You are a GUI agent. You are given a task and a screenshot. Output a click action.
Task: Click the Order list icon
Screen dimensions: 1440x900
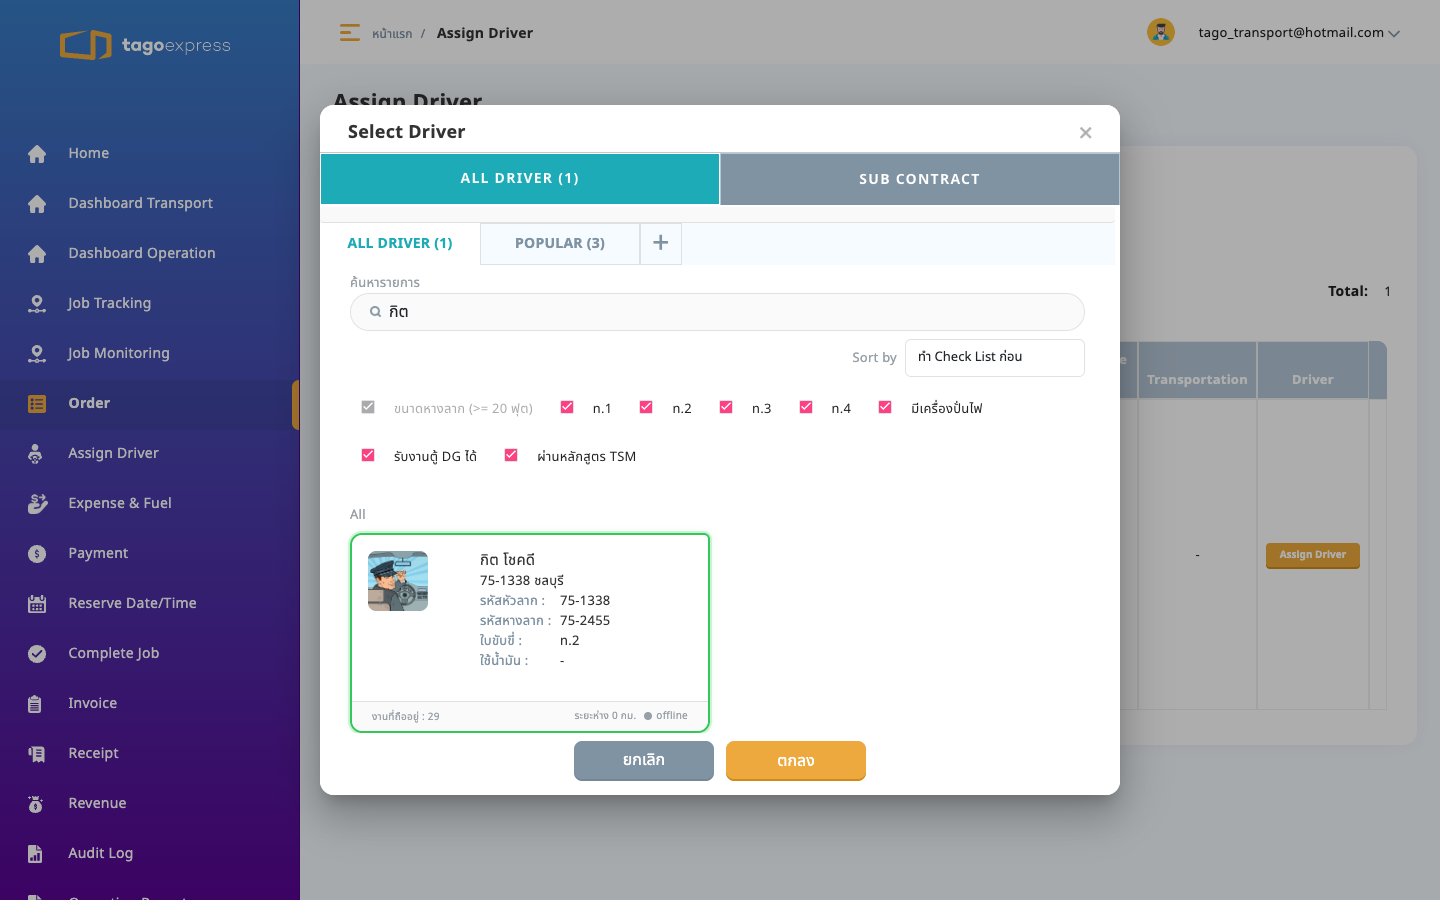tap(37, 403)
